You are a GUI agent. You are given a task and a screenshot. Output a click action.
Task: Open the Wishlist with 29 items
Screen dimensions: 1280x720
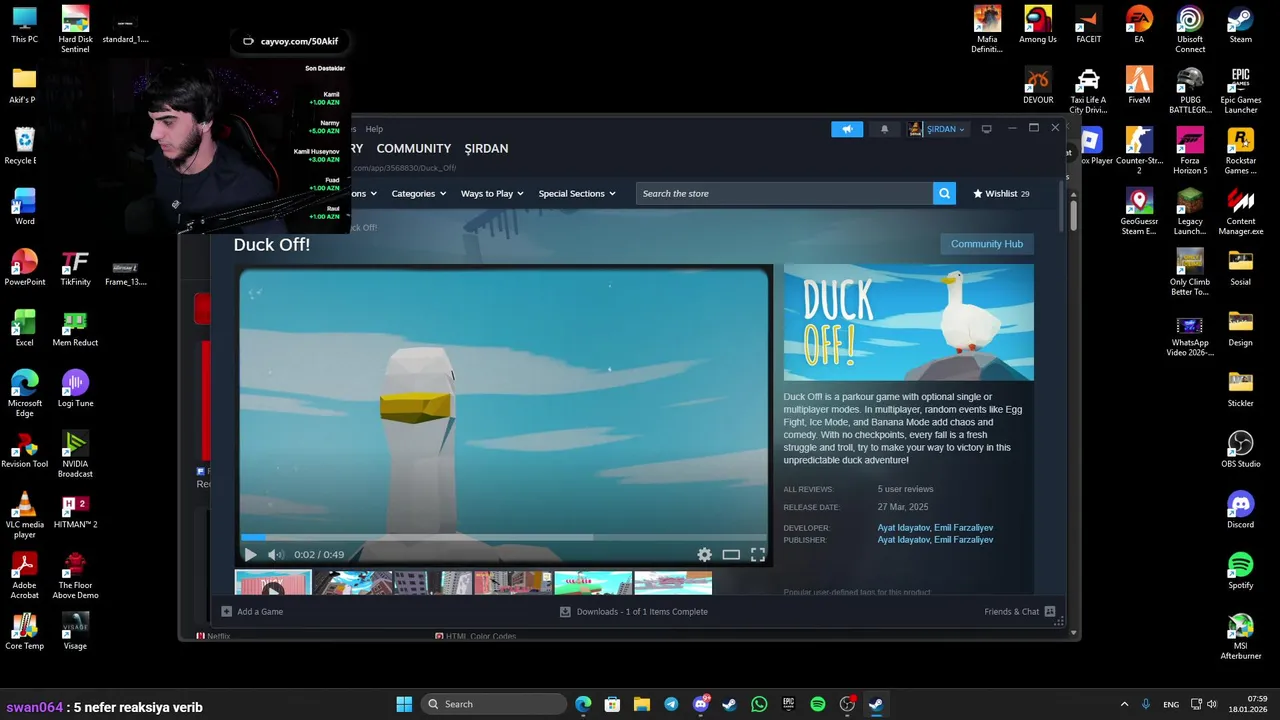[1001, 193]
